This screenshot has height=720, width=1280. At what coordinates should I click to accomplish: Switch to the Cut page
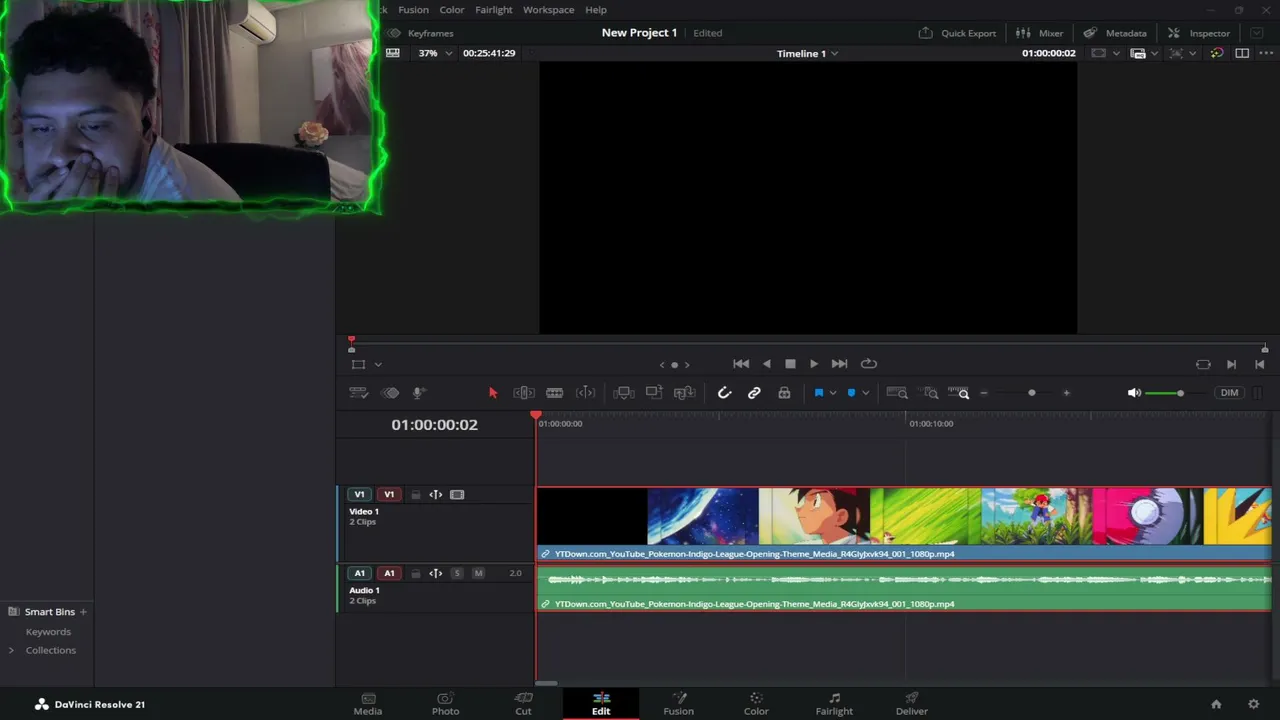[x=523, y=704]
